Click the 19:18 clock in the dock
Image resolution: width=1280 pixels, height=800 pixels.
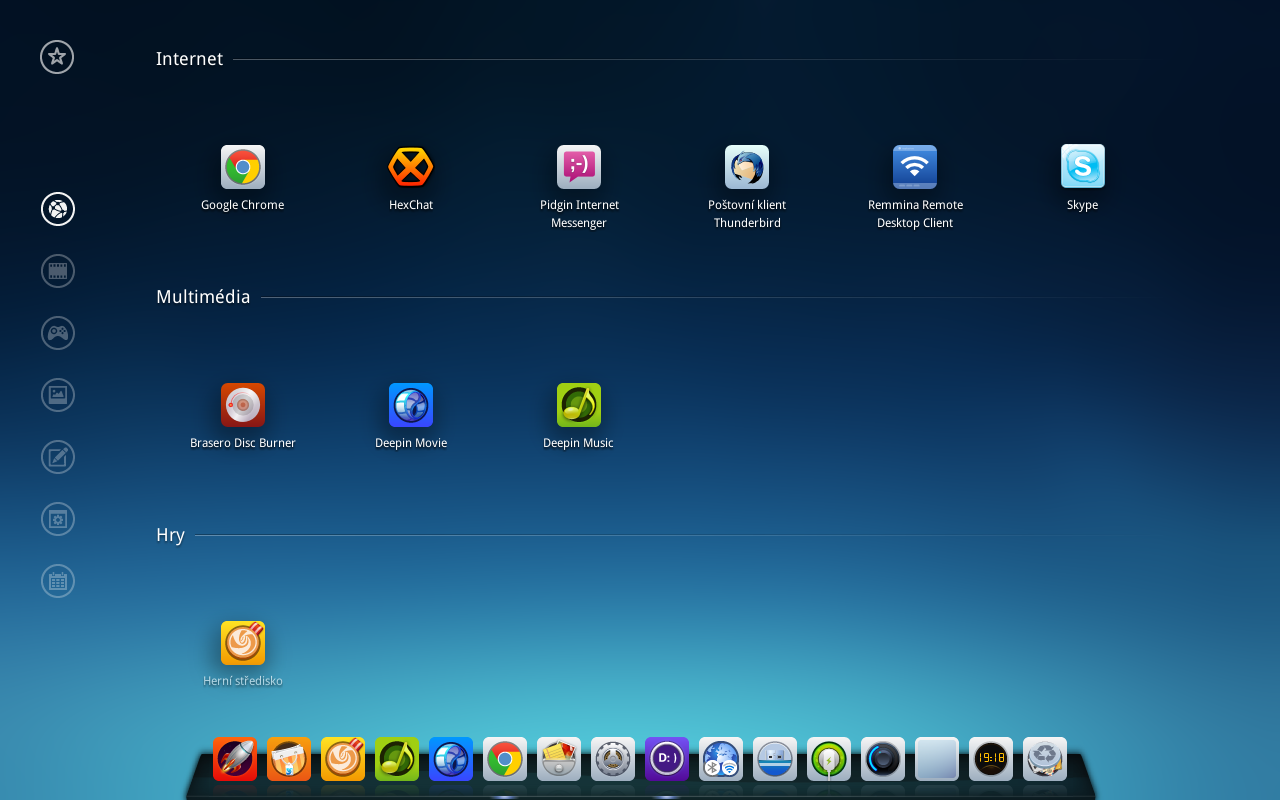pos(990,760)
